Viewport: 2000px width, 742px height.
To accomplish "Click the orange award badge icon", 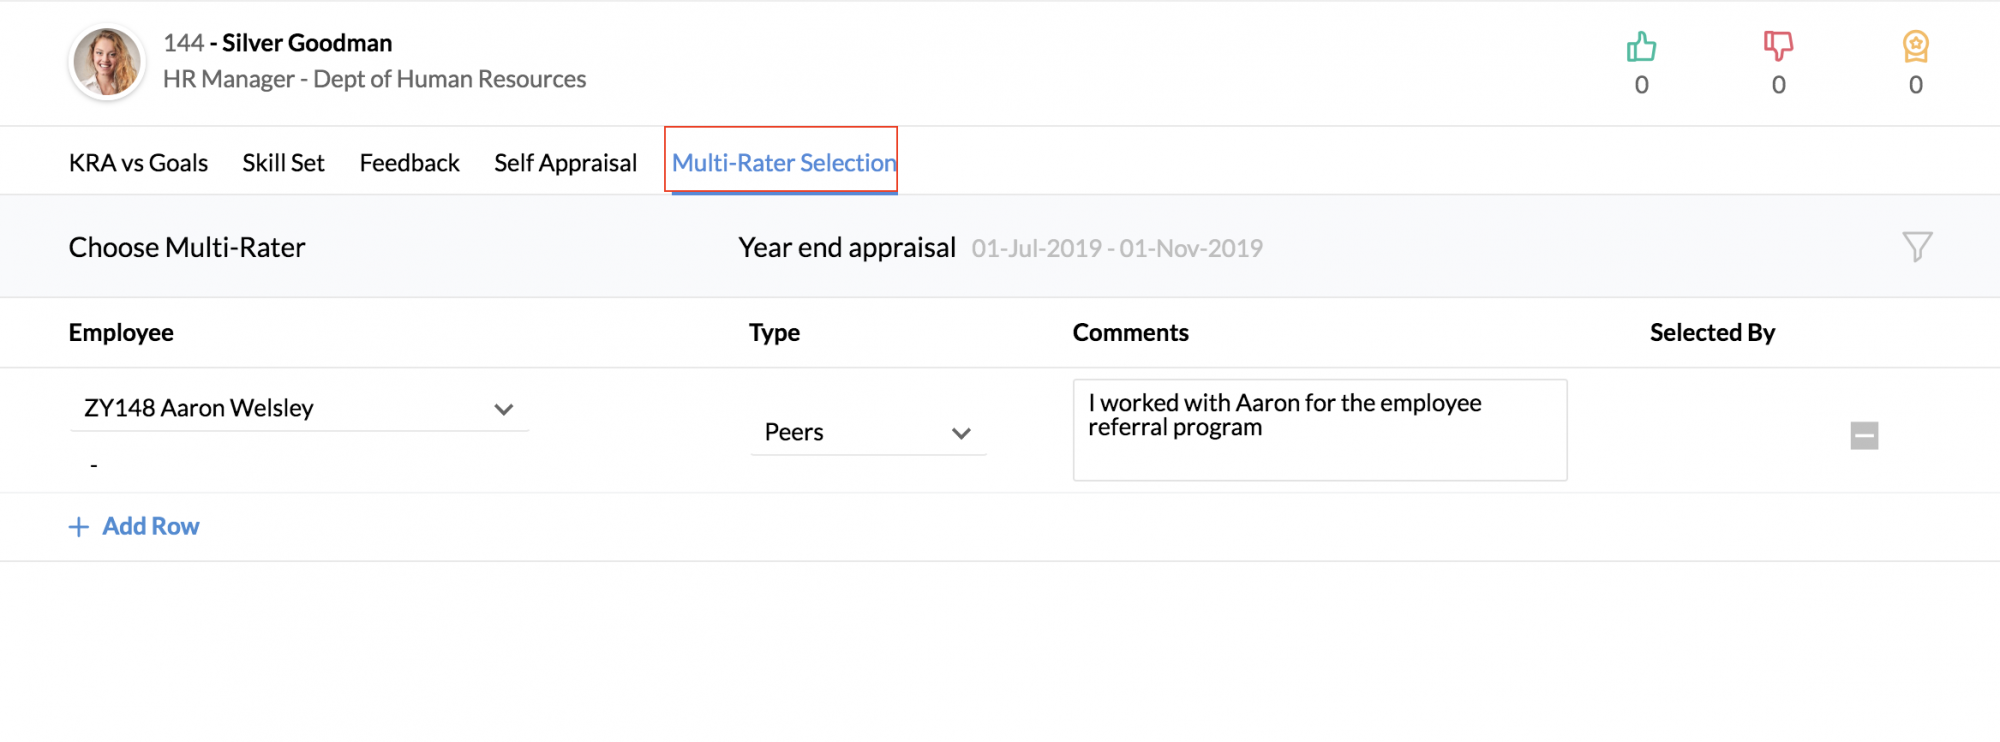I will click(x=1915, y=46).
